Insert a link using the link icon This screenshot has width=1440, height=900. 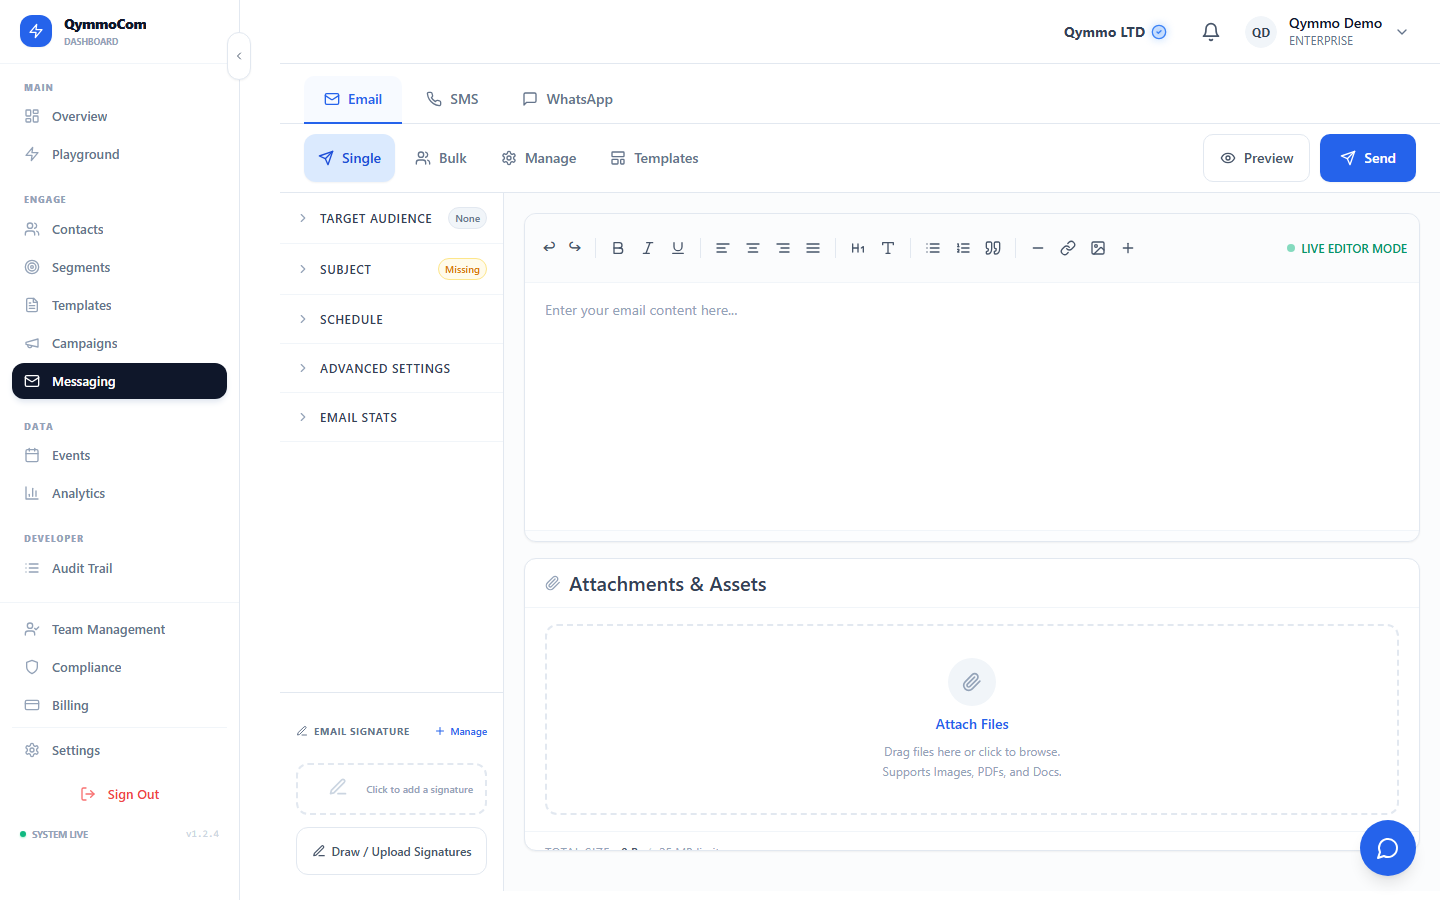(1068, 248)
